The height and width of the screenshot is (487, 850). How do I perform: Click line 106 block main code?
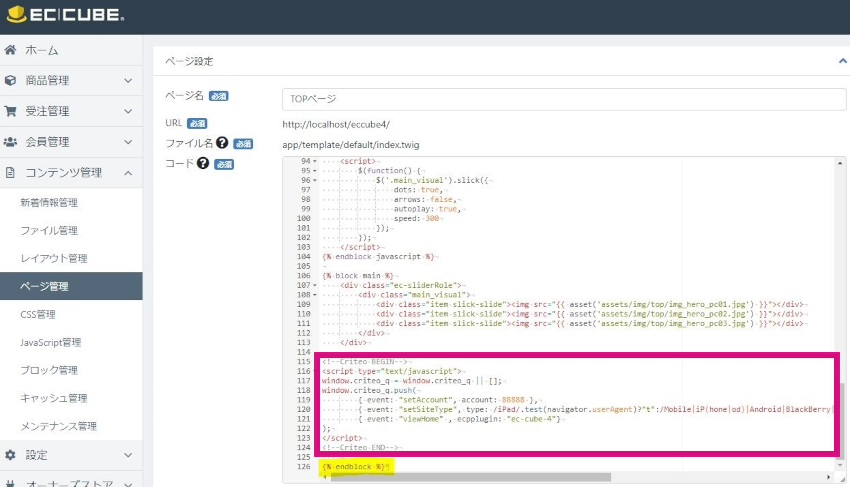coord(358,275)
